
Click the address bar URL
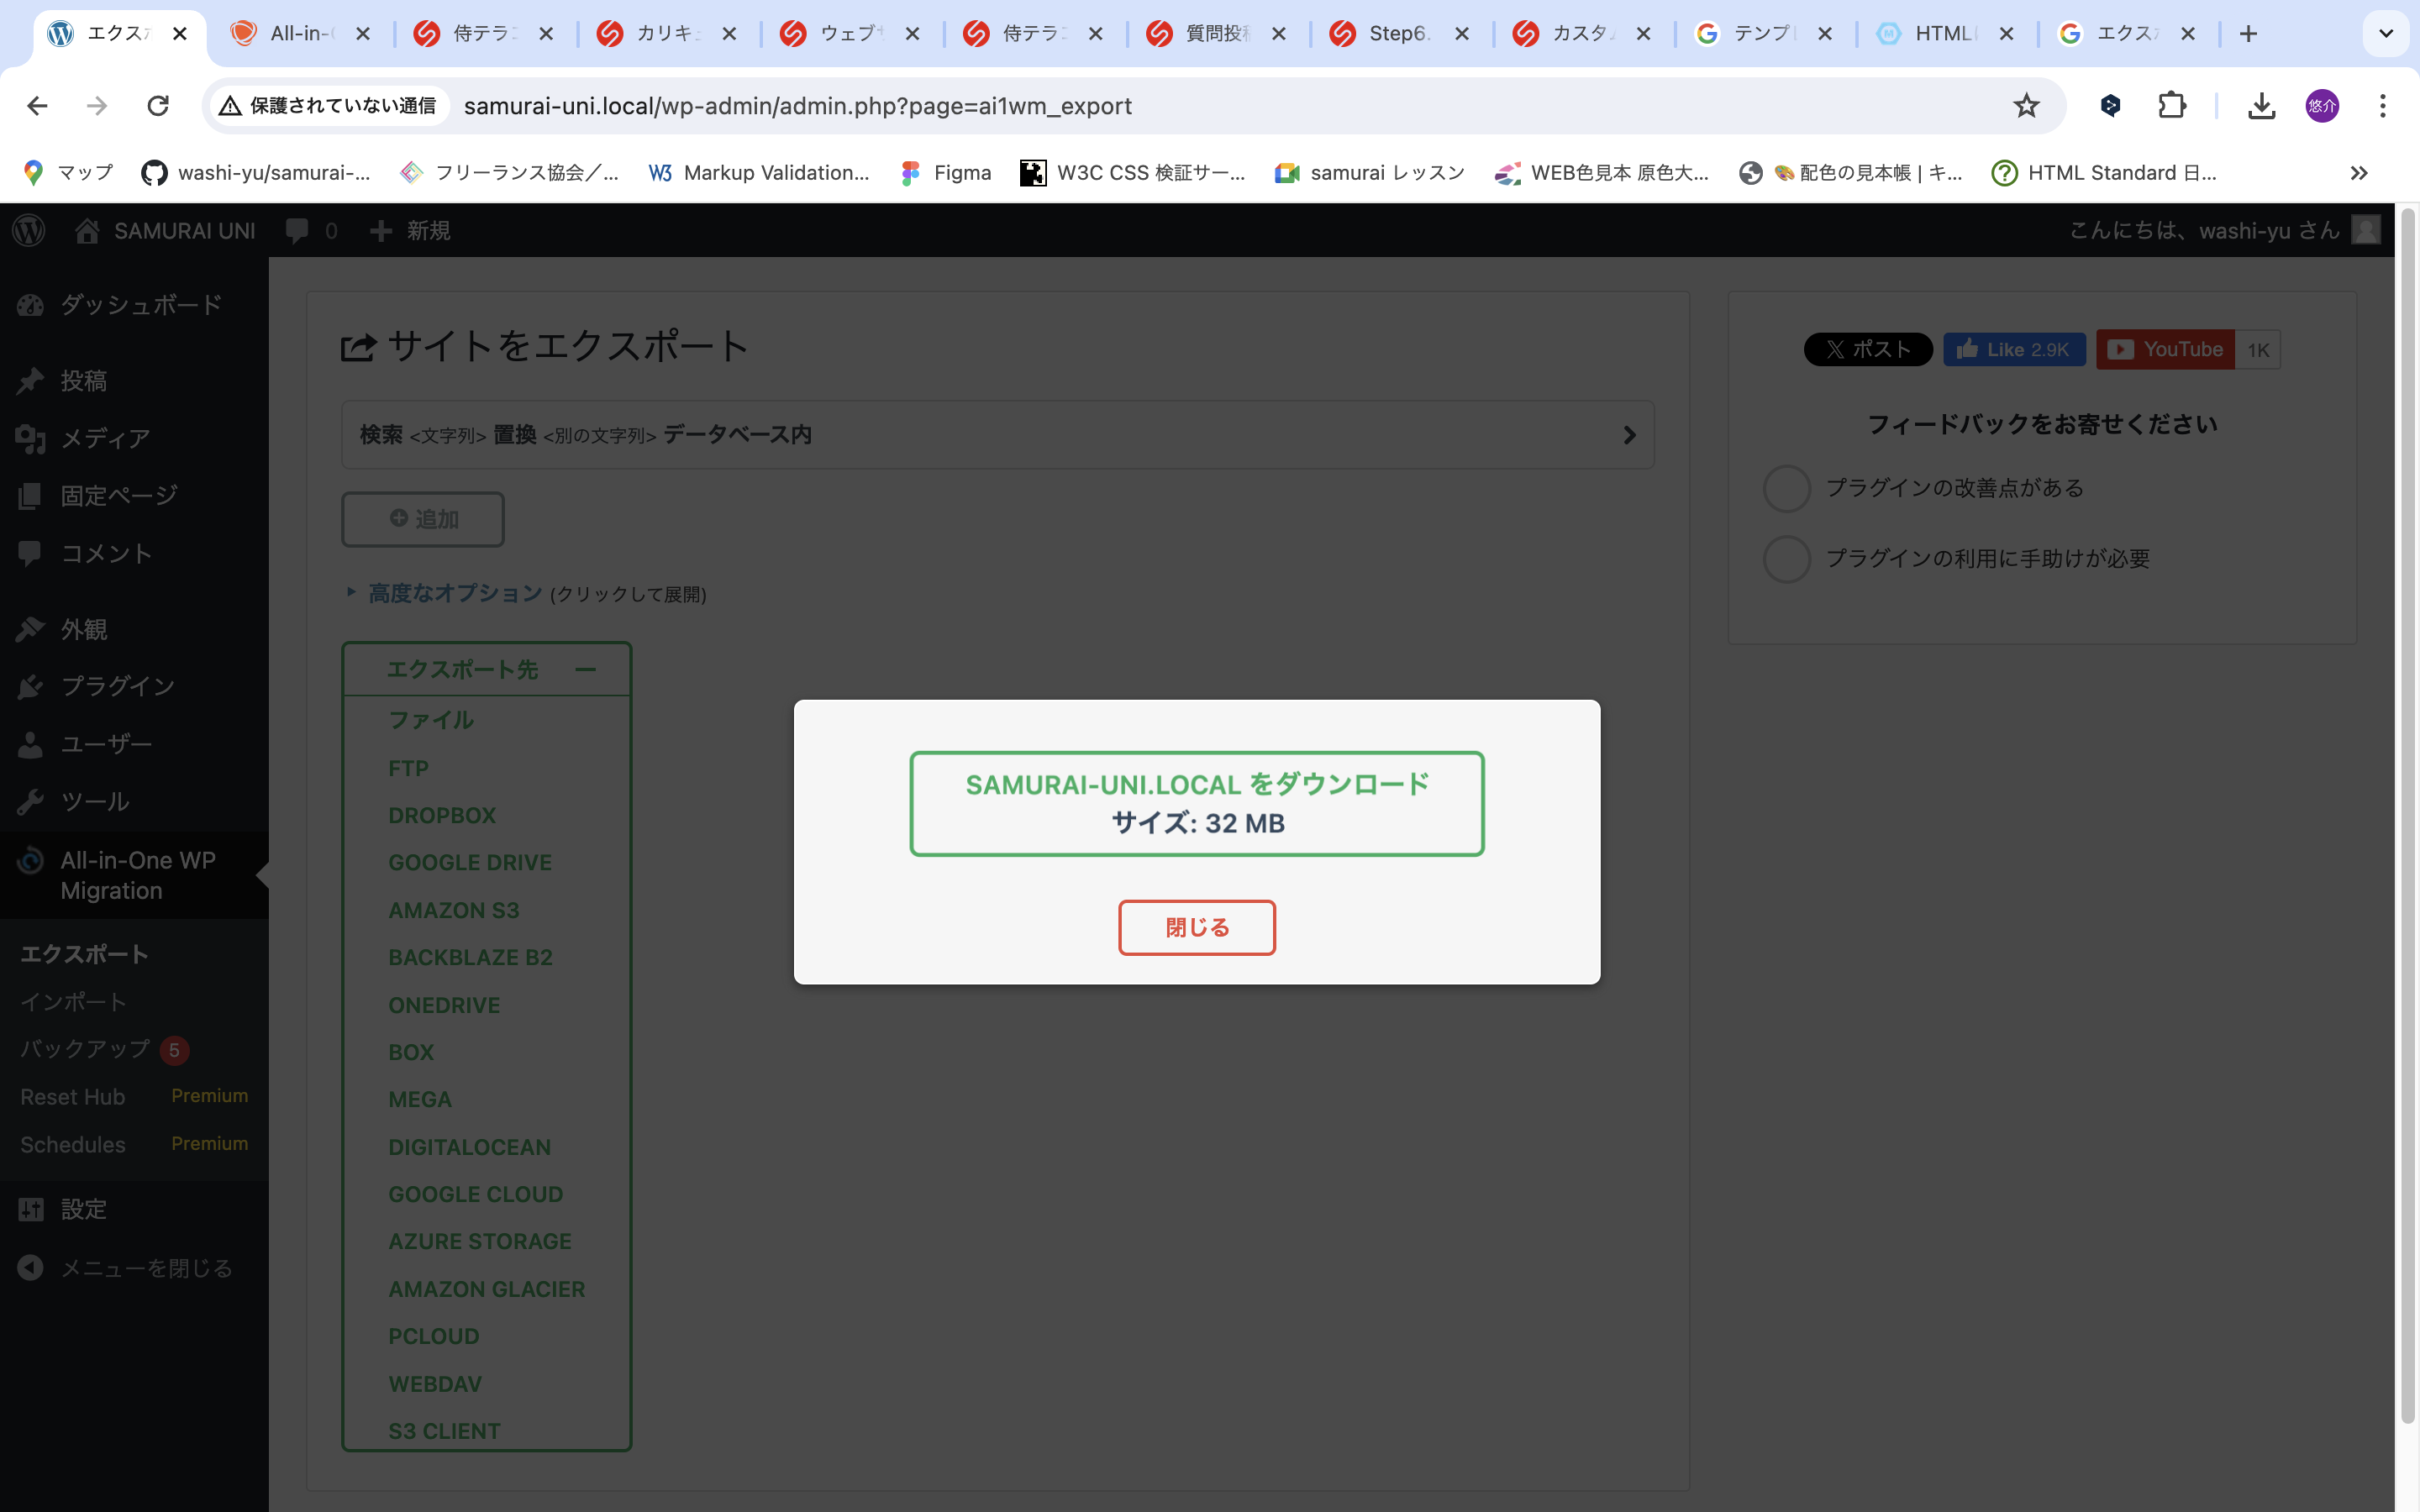point(797,106)
